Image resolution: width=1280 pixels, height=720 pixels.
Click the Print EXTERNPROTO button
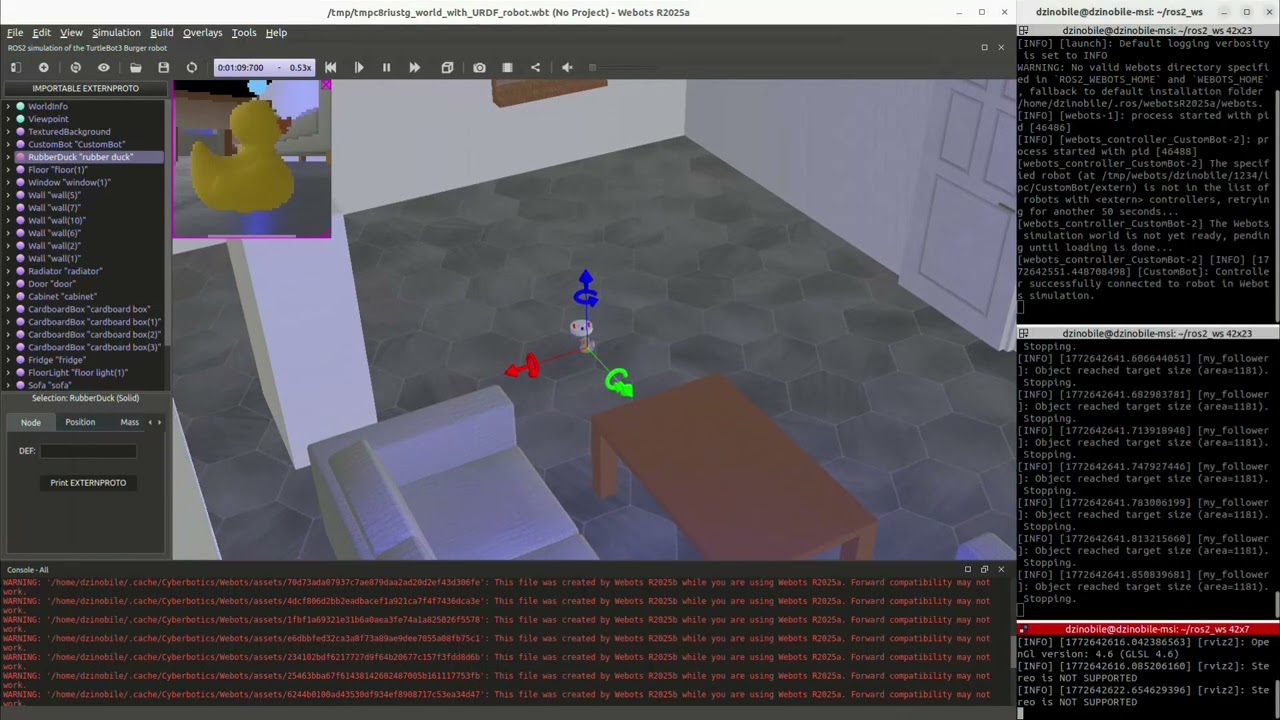tap(88, 482)
